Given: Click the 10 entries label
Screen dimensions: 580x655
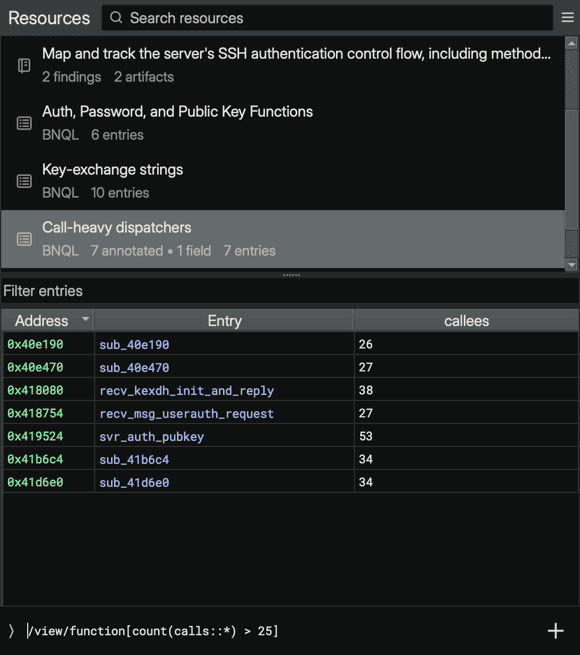Looking at the screenshot, I should pos(120,193).
